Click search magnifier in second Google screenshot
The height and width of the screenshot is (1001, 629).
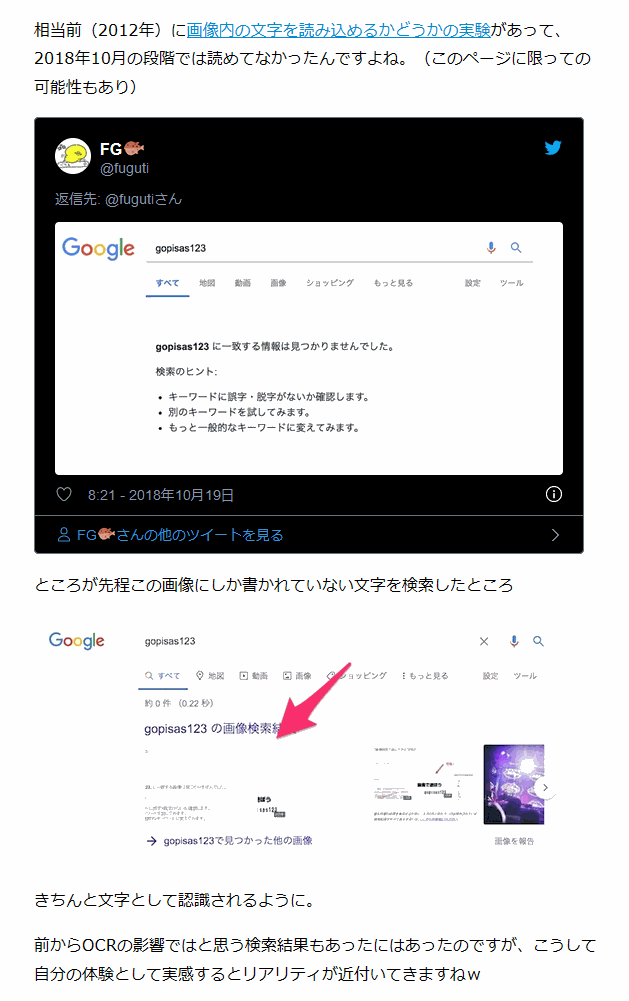[538, 641]
